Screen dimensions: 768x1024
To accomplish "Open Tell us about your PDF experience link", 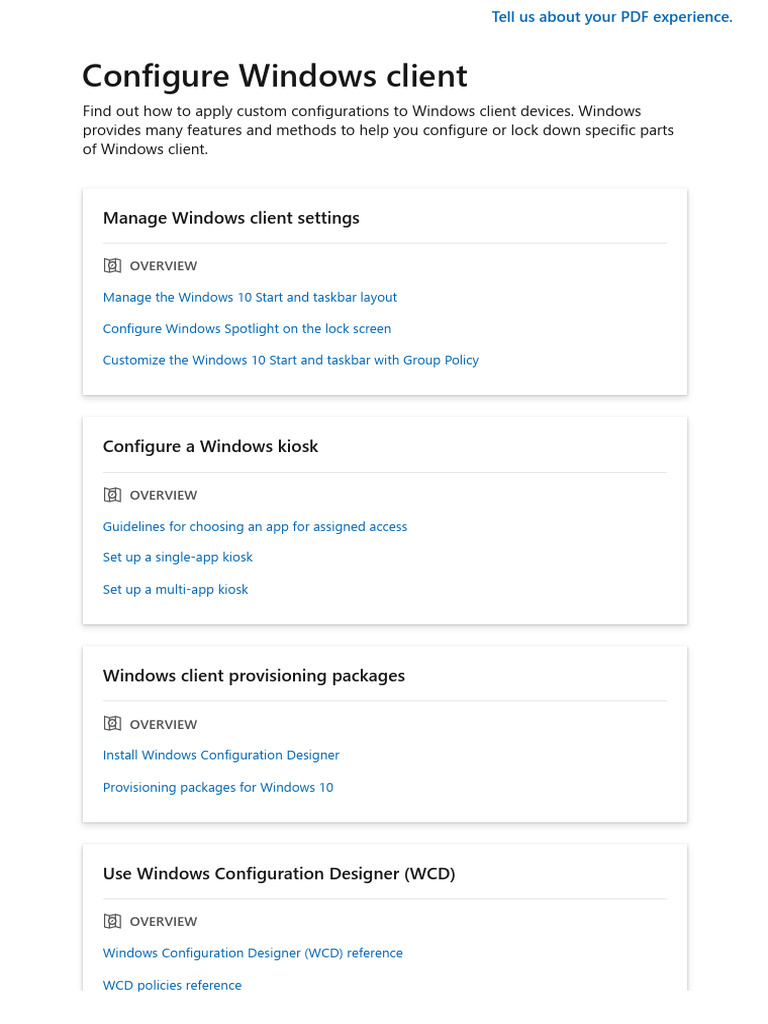I will tap(612, 17).
